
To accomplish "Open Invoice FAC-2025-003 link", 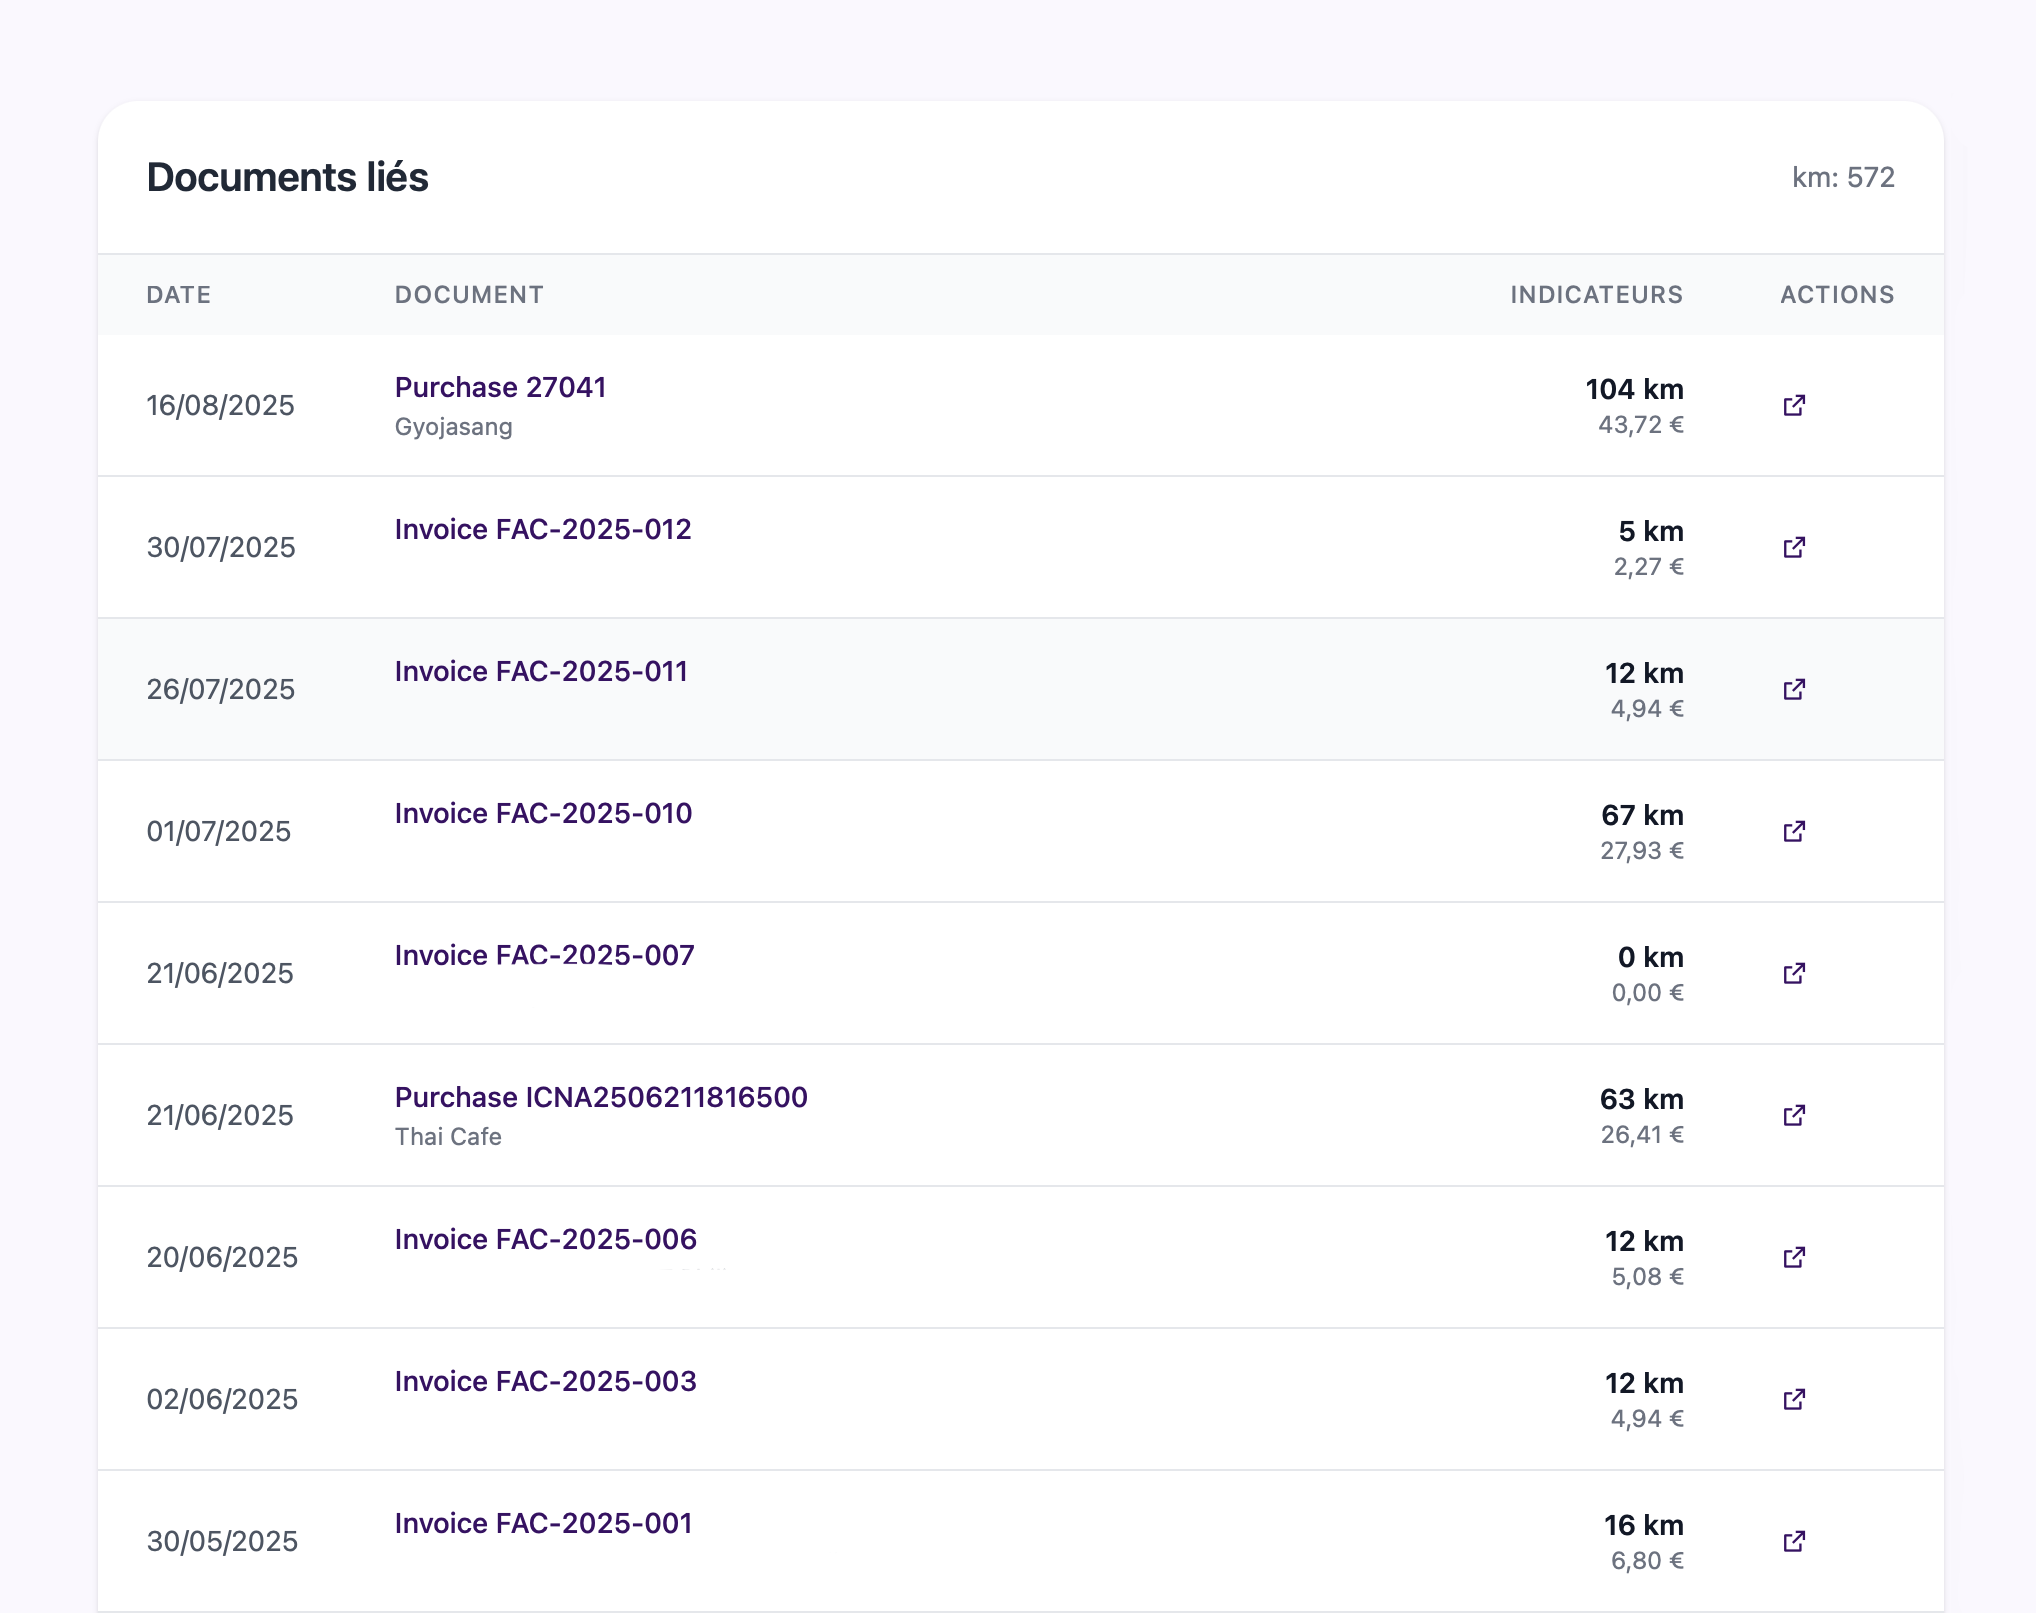I will click(545, 1381).
